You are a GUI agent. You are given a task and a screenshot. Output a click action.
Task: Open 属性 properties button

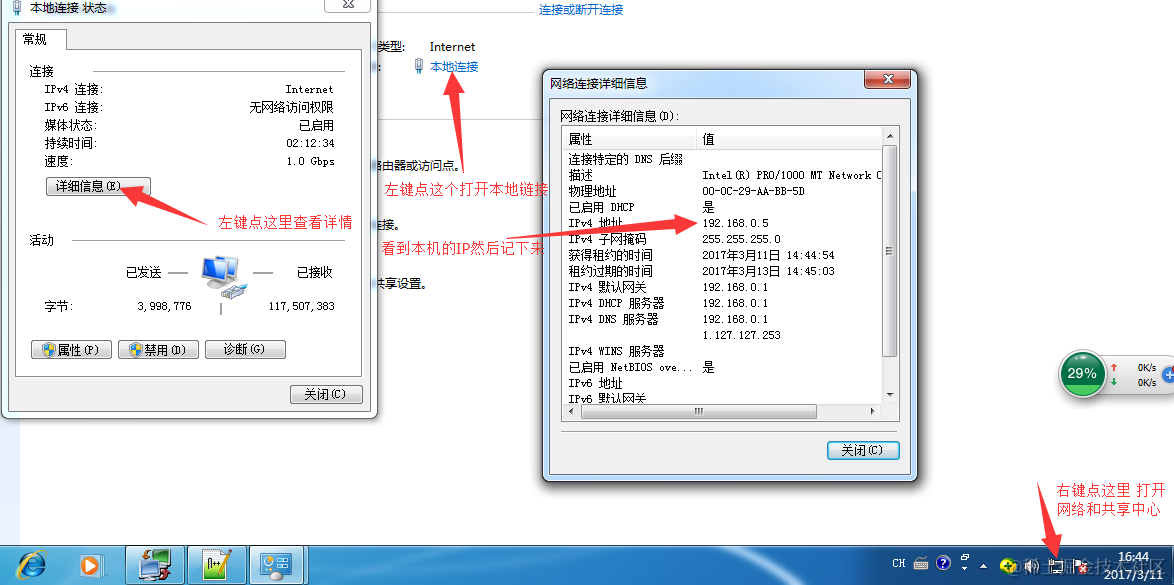[x=71, y=350]
